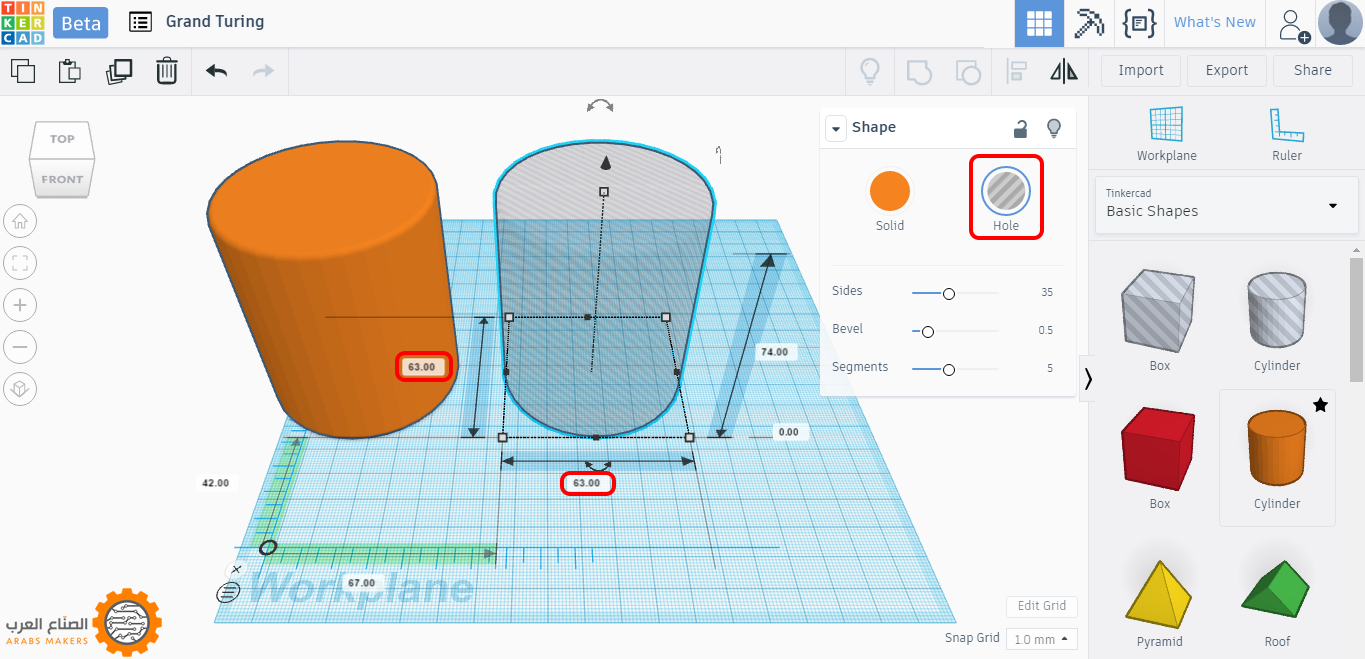Zoom out with the minus button
Viewport: 1365px width, 659px height.
[20, 347]
